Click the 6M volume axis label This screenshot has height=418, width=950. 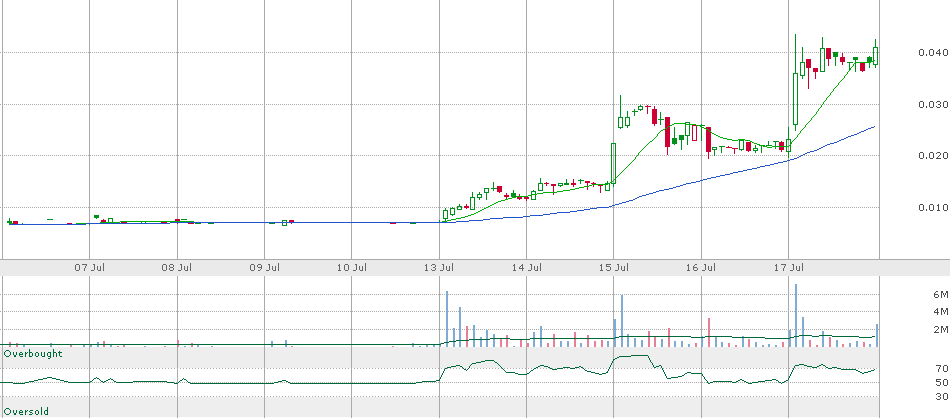tap(940, 295)
